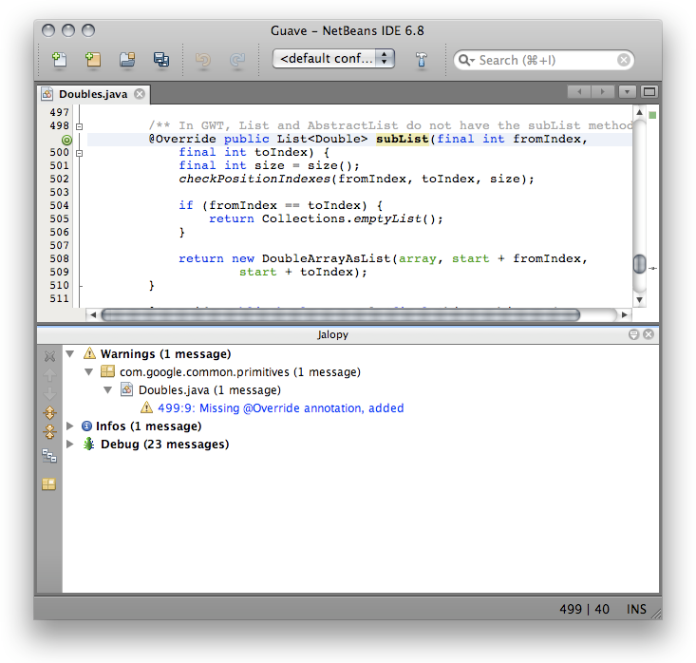
Task: Open the default configuration dropdown
Action: [333, 59]
